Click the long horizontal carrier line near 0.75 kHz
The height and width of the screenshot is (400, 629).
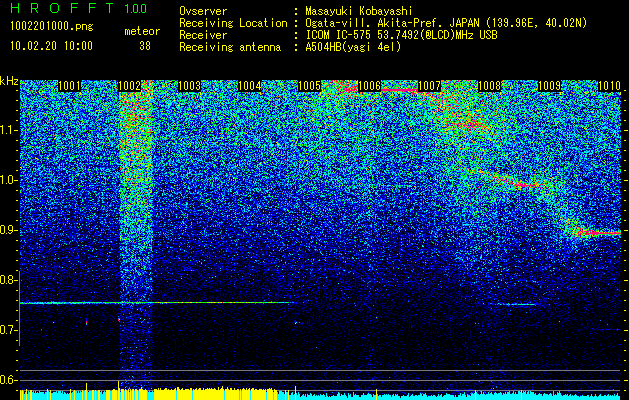156,303
